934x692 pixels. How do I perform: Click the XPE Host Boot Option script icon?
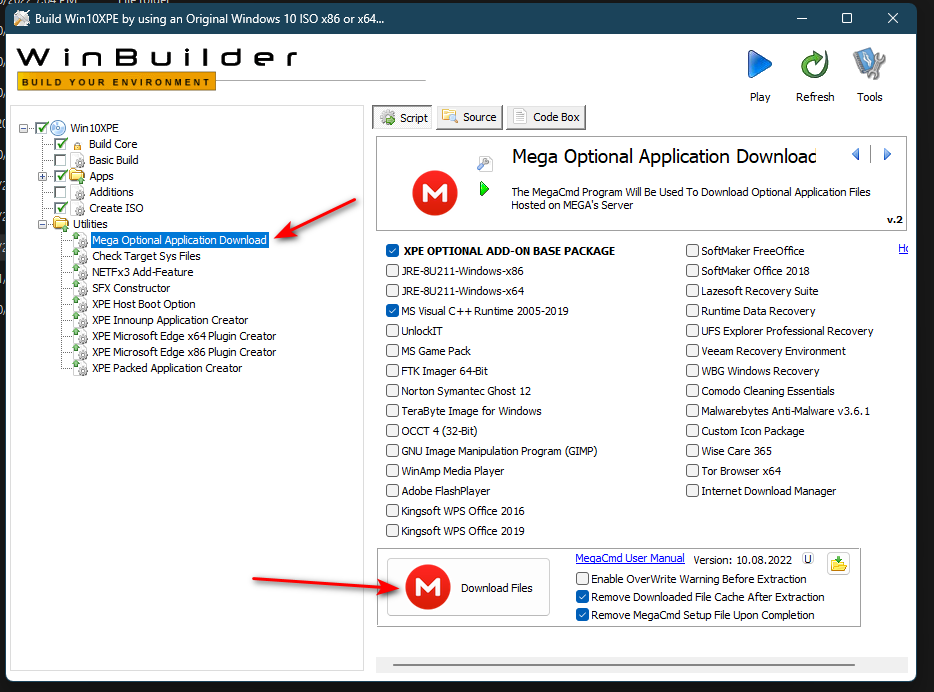80,304
